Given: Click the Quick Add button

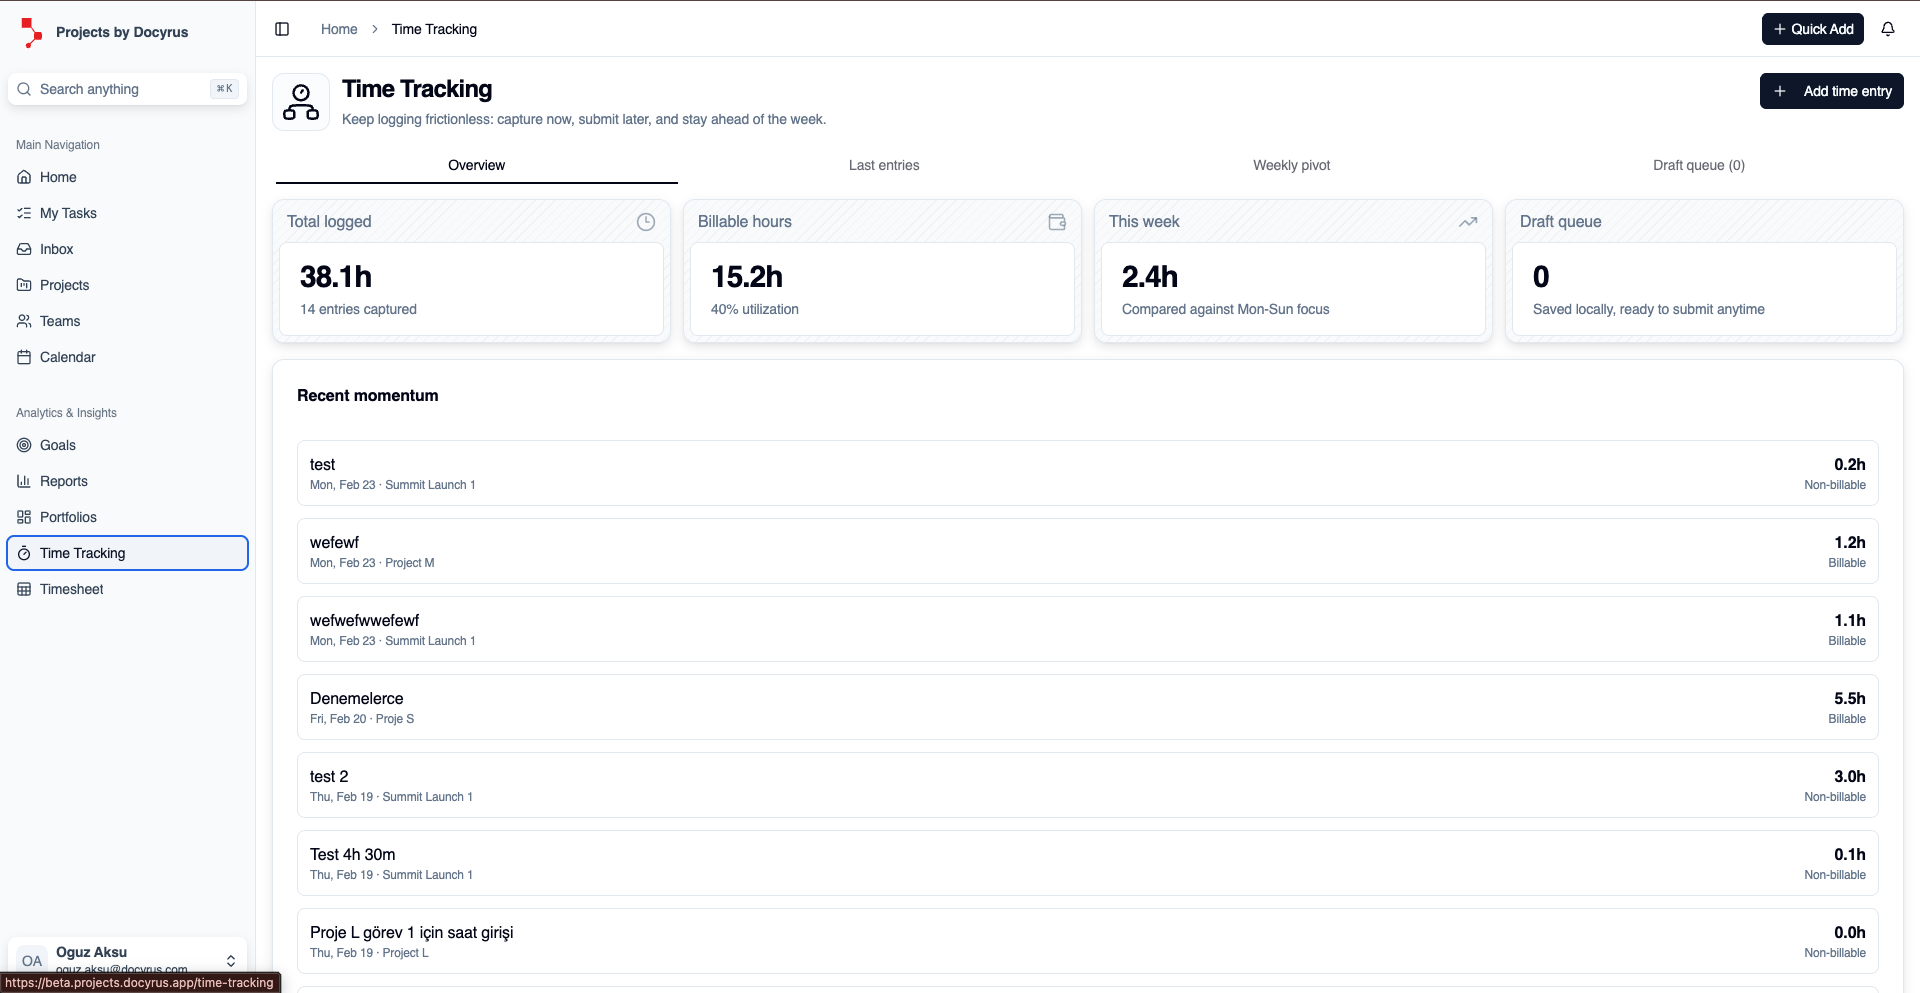Looking at the screenshot, I should (x=1812, y=29).
